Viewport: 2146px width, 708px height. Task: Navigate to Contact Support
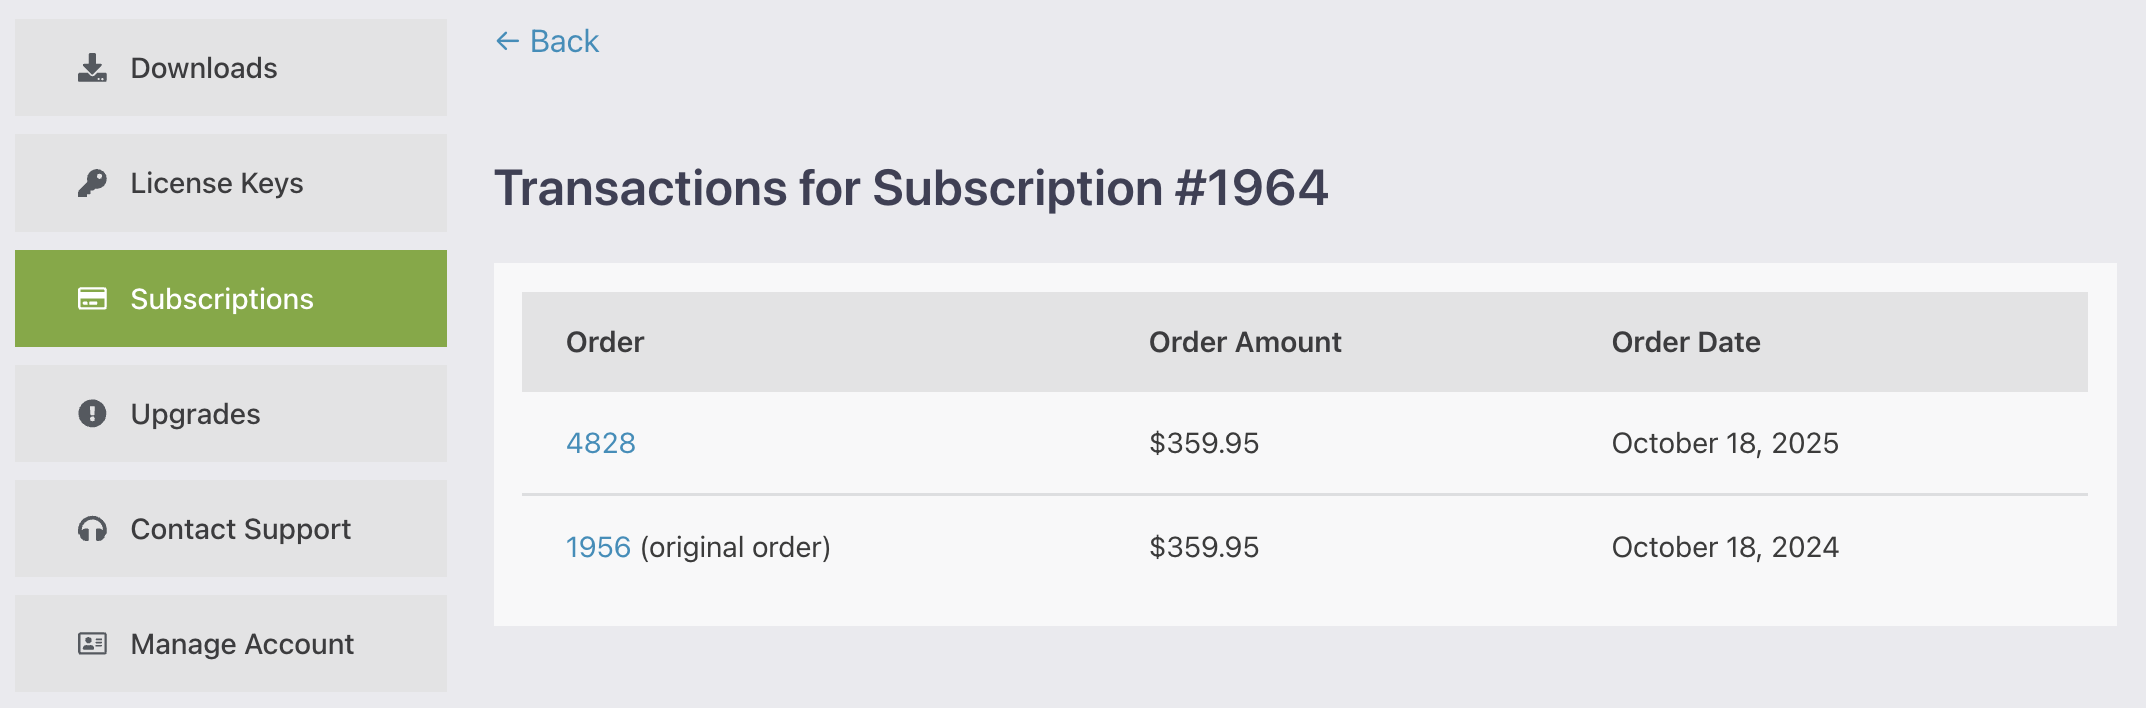pyautogui.click(x=240, y=529)
